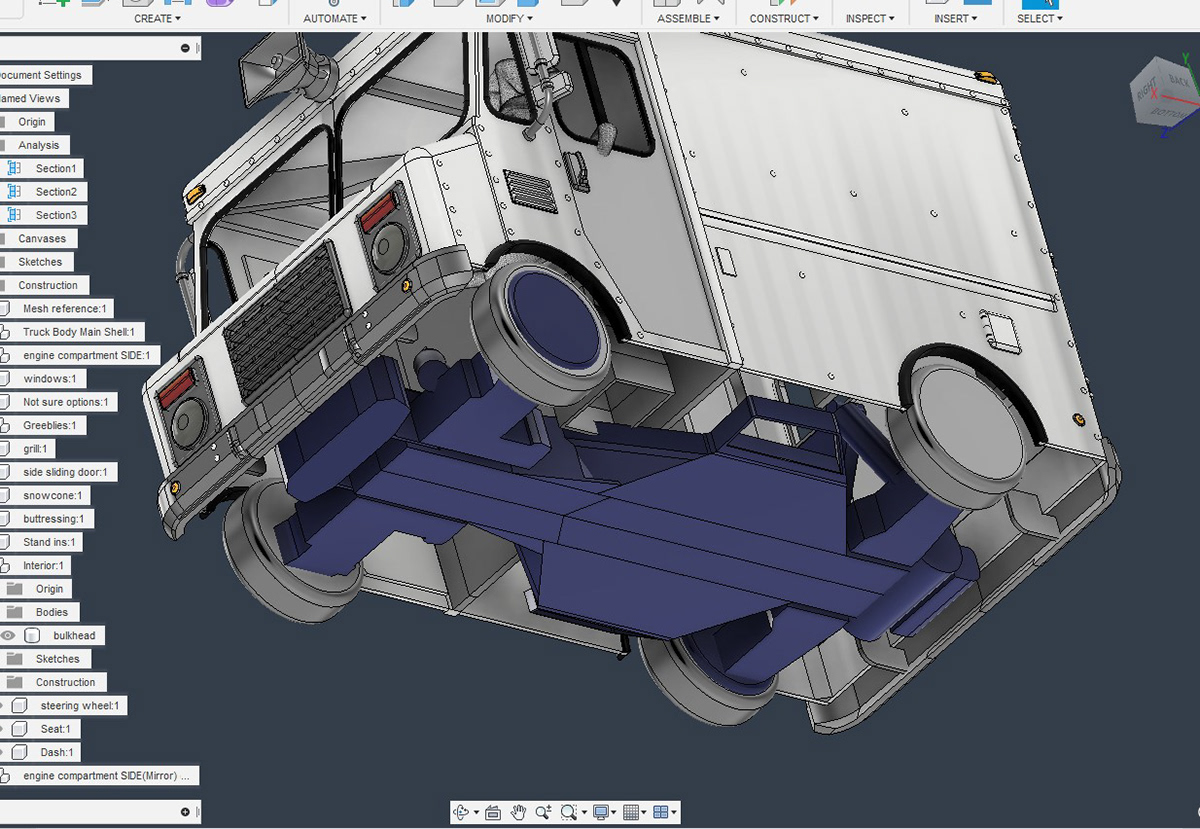Open the Display Settings monitor icon

(x=600, y=812)
